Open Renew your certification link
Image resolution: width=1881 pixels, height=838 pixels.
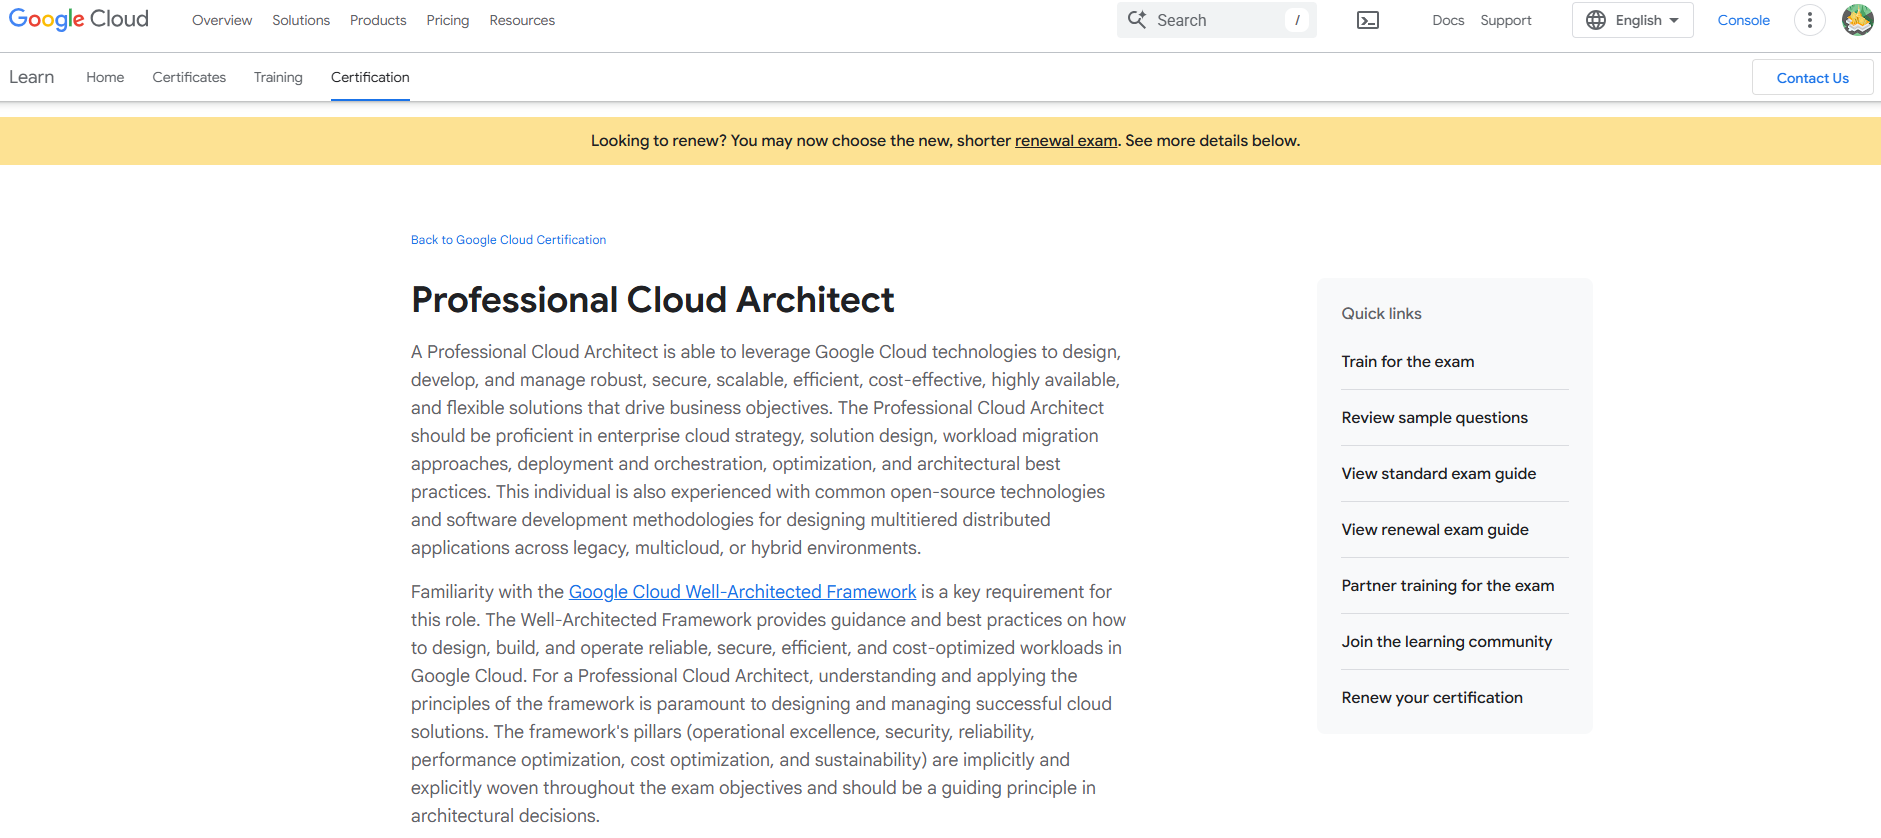pos(1432,698)
